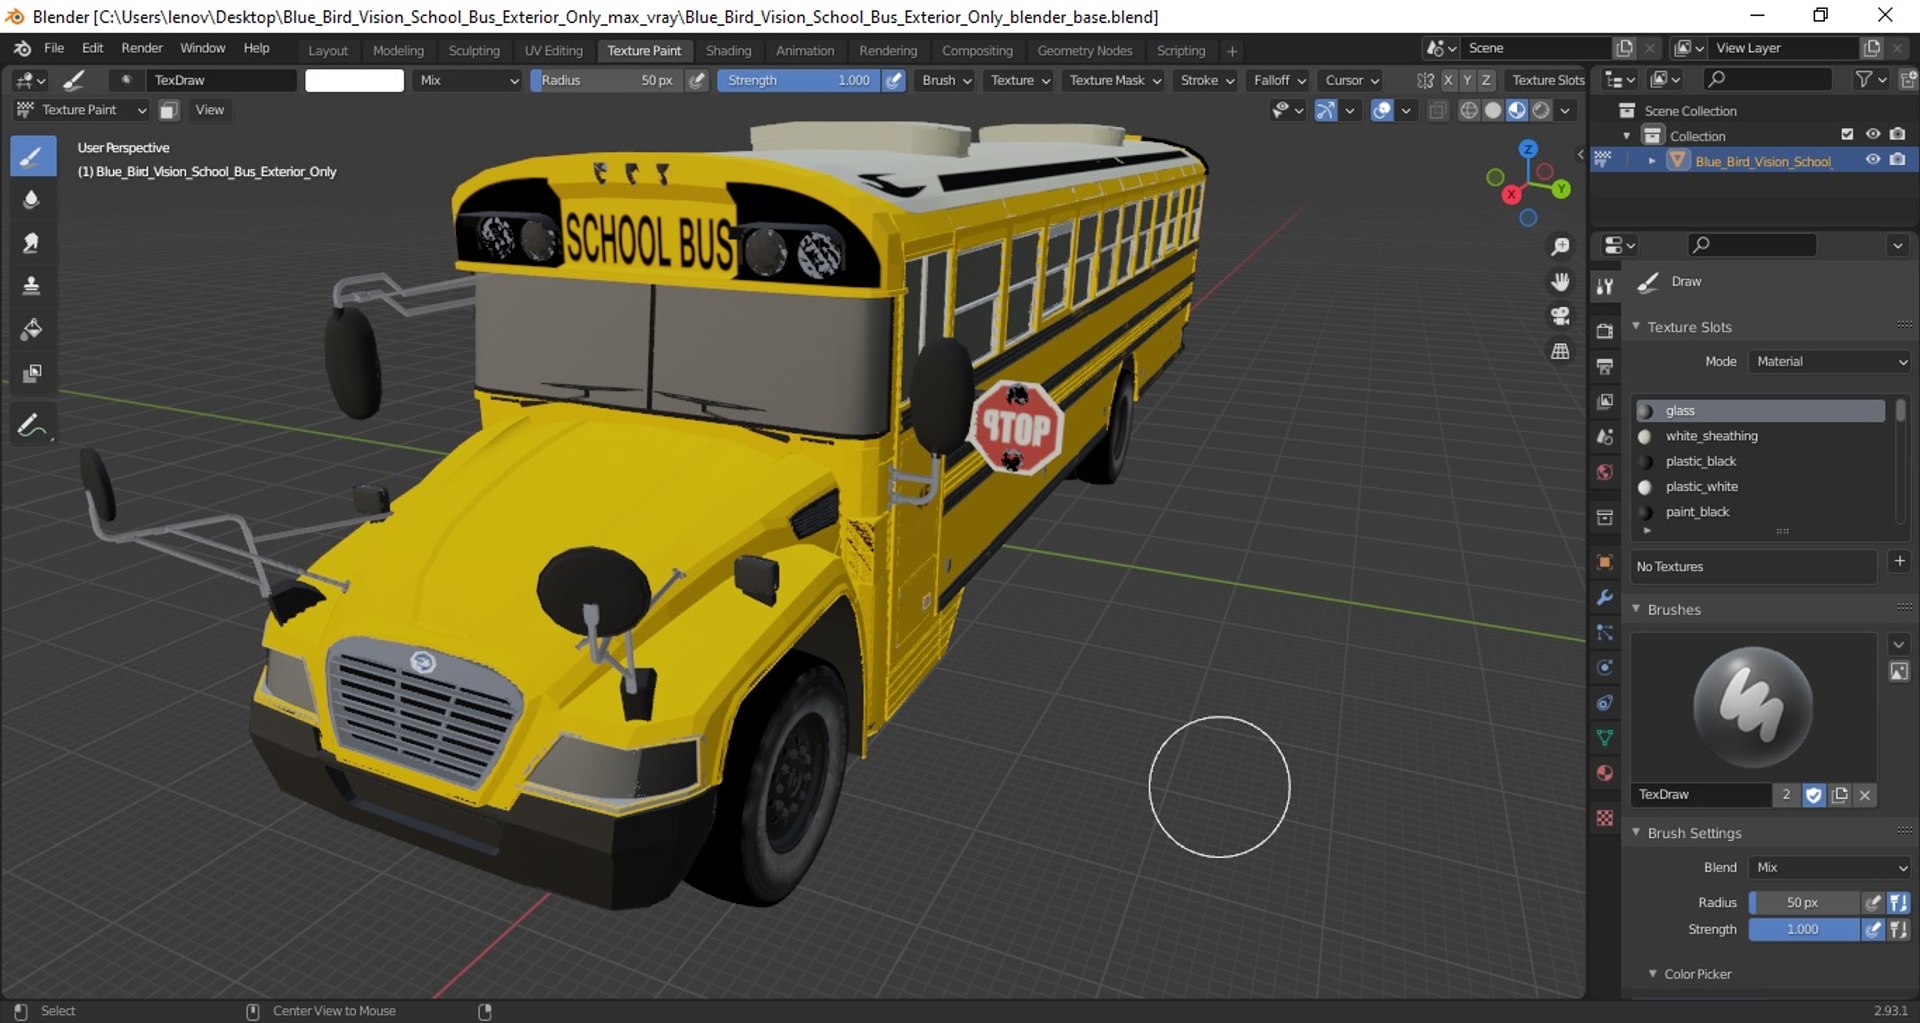Toggle the camera view icon
1920x1023 pixels.
(x=1560, y=316)
